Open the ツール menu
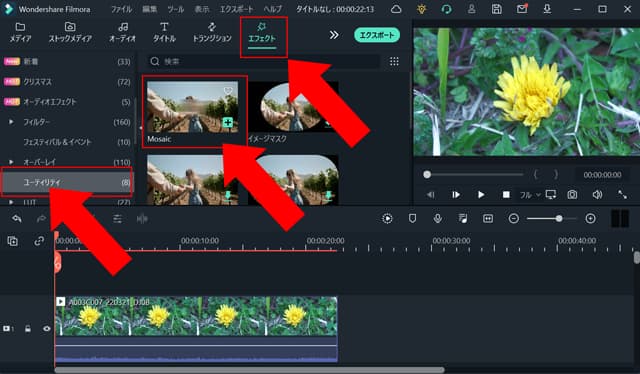The image size is (640, 374). click(176, 9)
